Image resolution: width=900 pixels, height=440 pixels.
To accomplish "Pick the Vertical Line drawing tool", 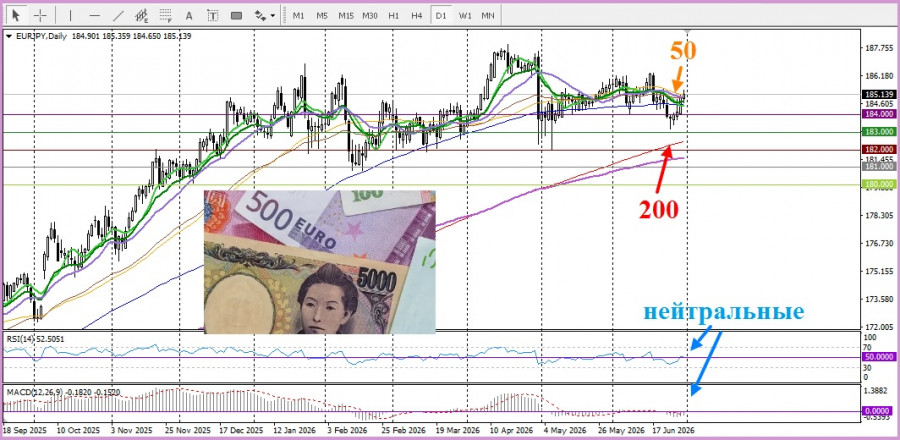I will tap(71, 15).
